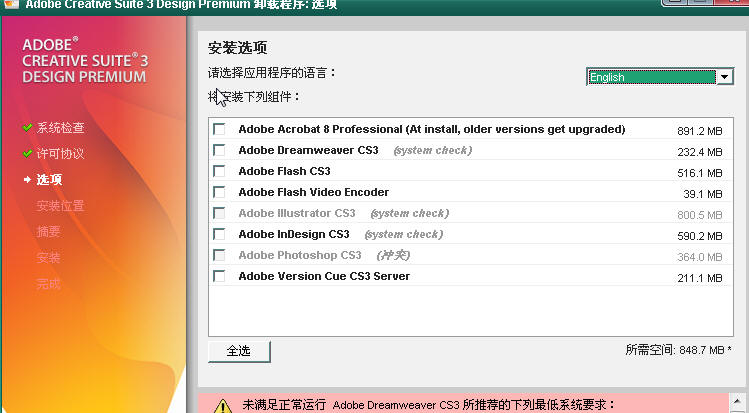749x413 pixels.
Task: Click the 安装位置 step in sidebar
Action: coord(61,206)
